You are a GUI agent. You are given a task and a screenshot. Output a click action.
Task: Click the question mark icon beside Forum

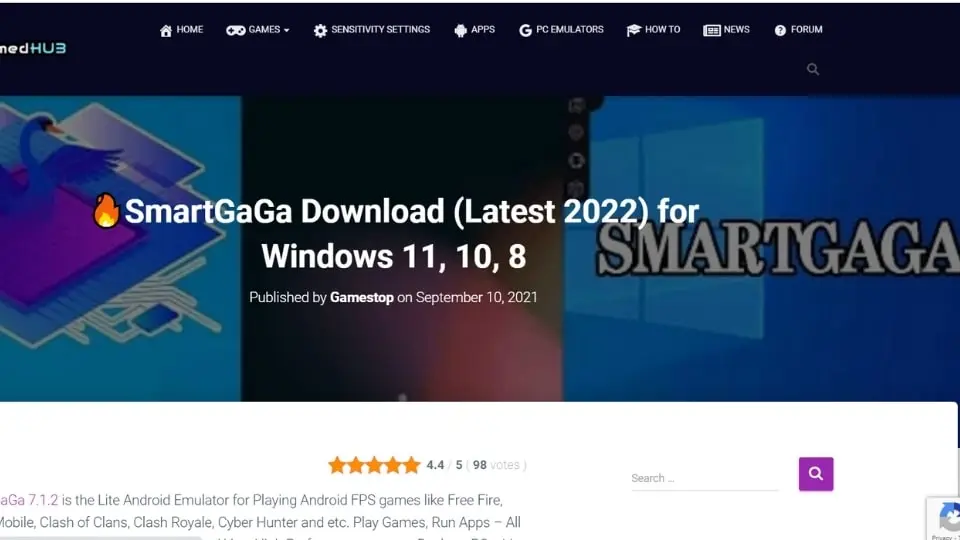click(780, 31)
